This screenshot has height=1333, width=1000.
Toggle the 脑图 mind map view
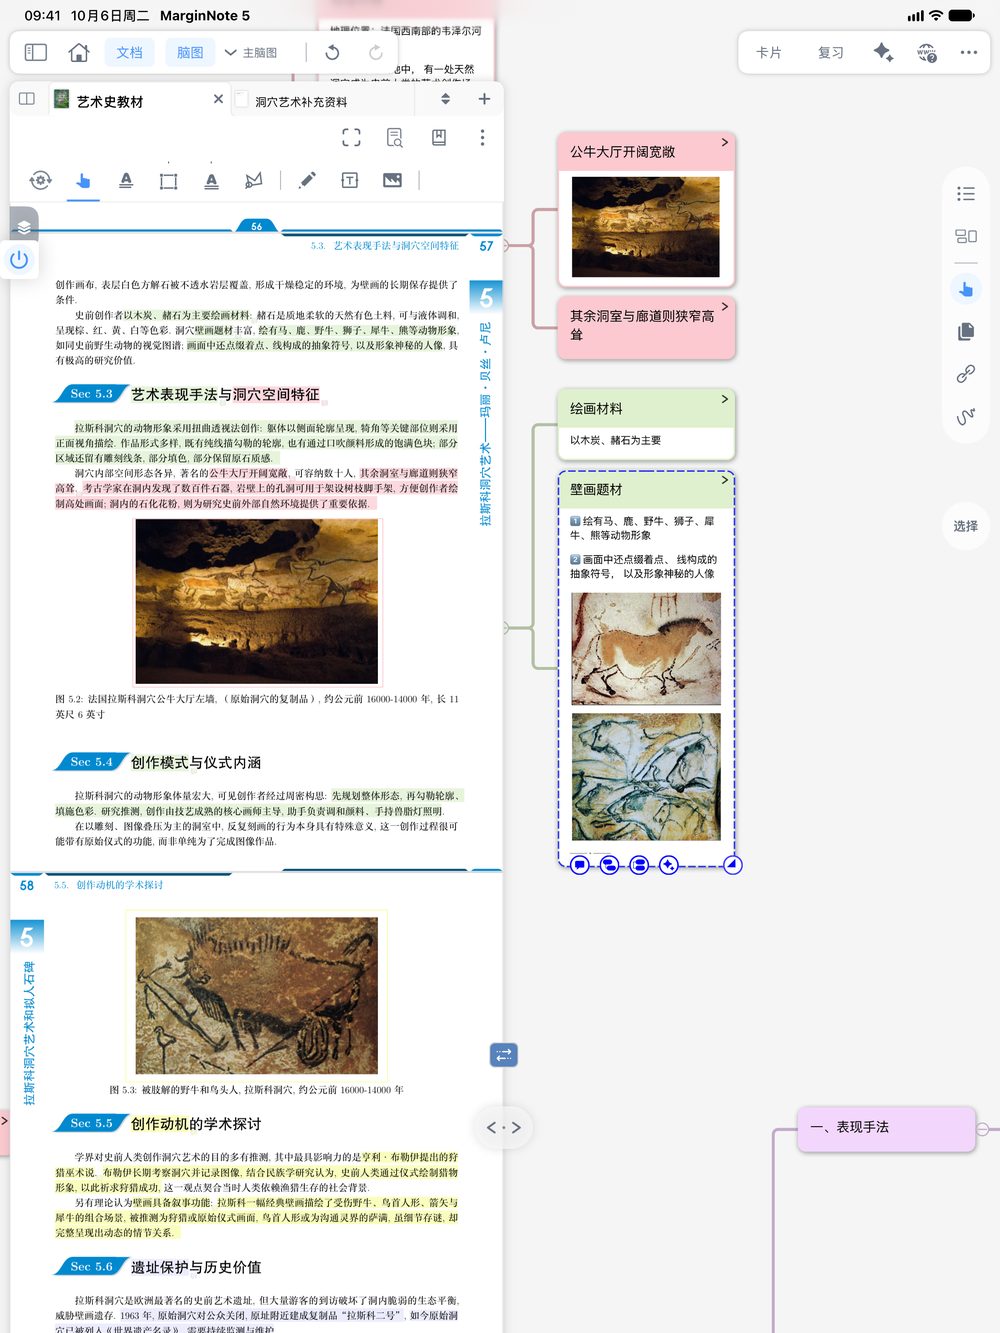click(190, 52)
